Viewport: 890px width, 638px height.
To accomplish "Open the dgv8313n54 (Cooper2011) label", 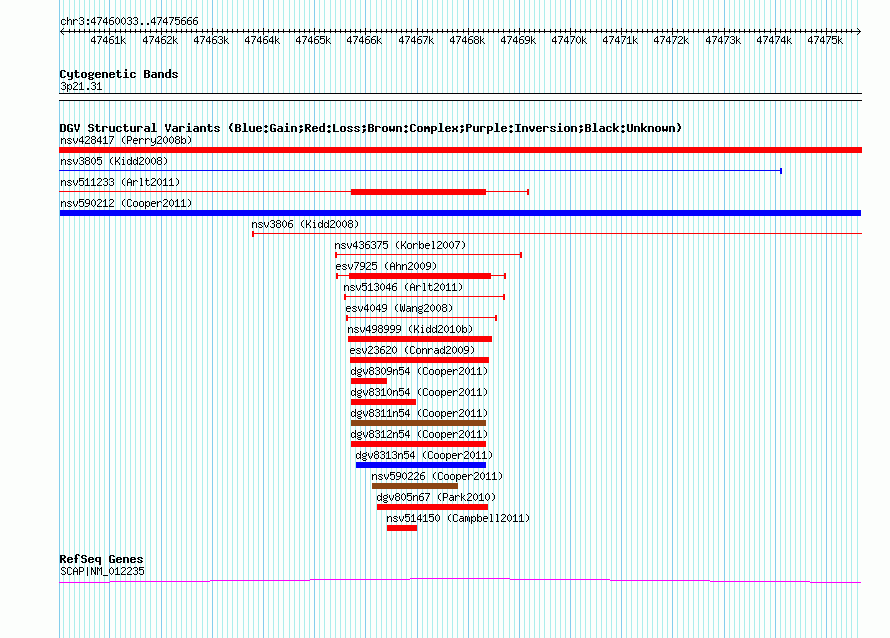I will (424, 455).
